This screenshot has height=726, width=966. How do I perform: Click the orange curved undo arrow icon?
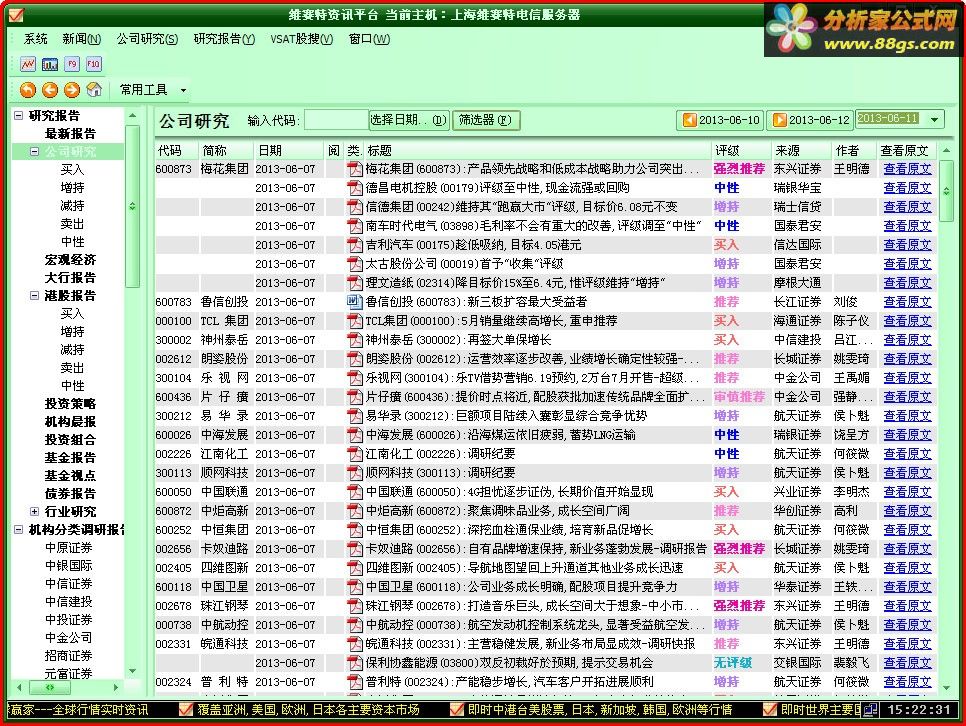[x=28, y=90]
